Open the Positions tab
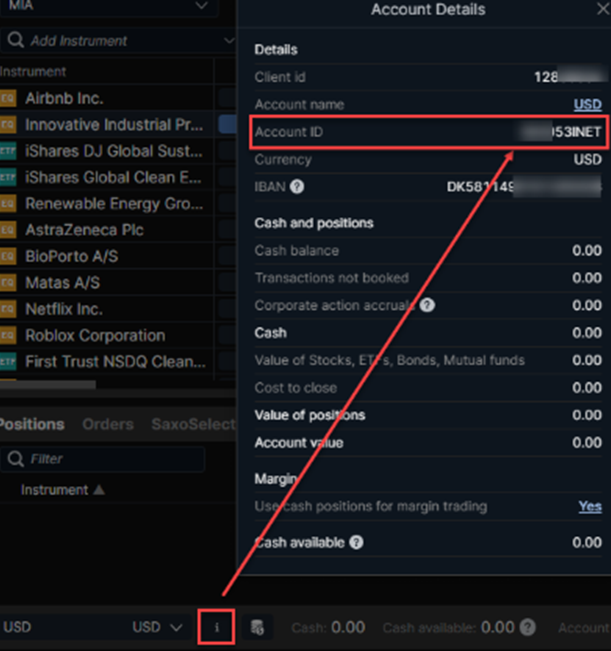 point(32,424)
